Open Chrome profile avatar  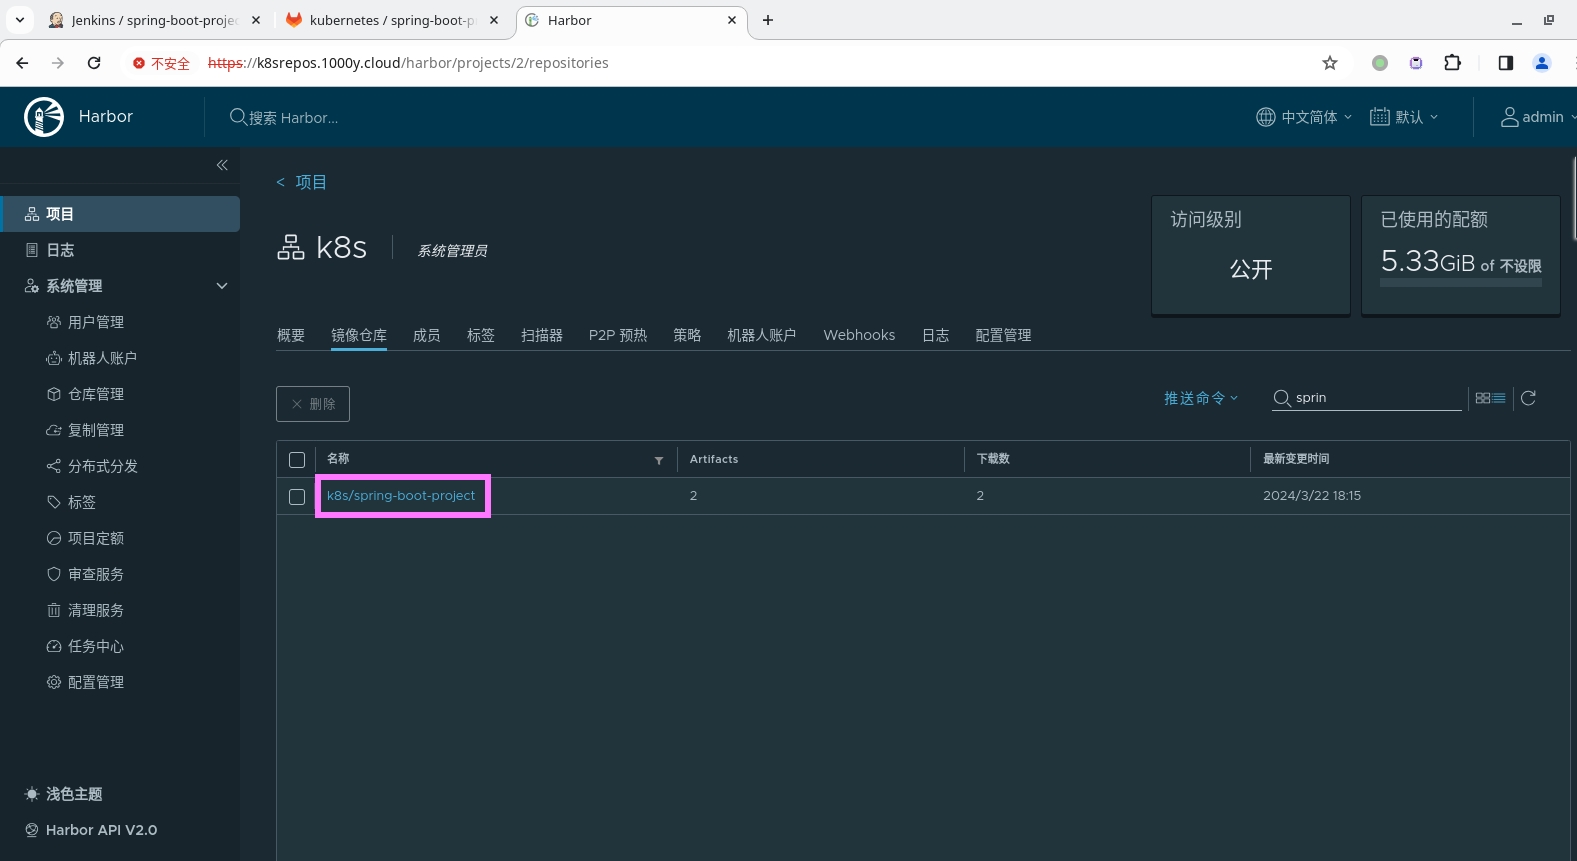1542,63
